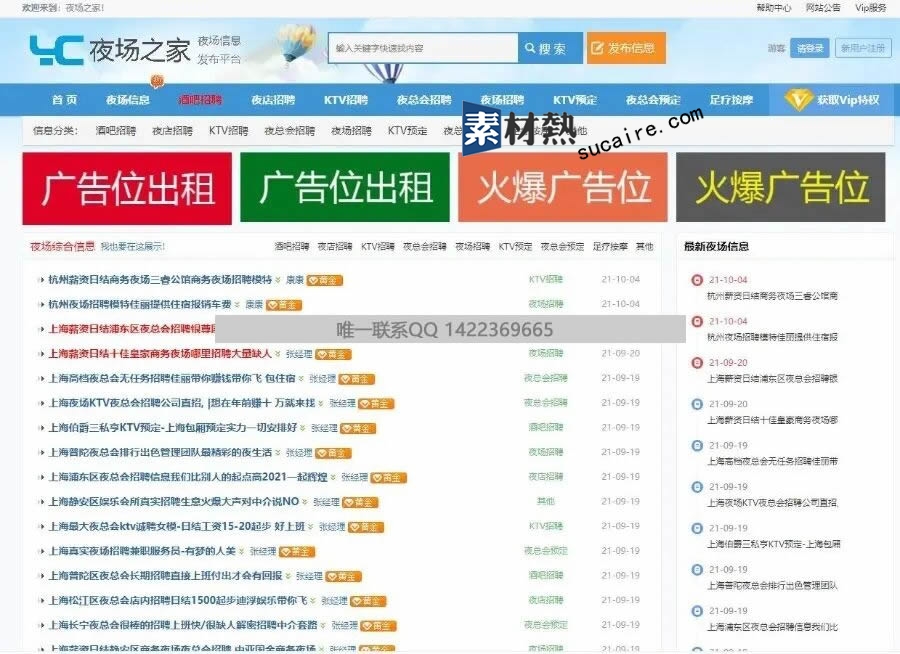Click the 新用户注册 register button

click(861, 48)
